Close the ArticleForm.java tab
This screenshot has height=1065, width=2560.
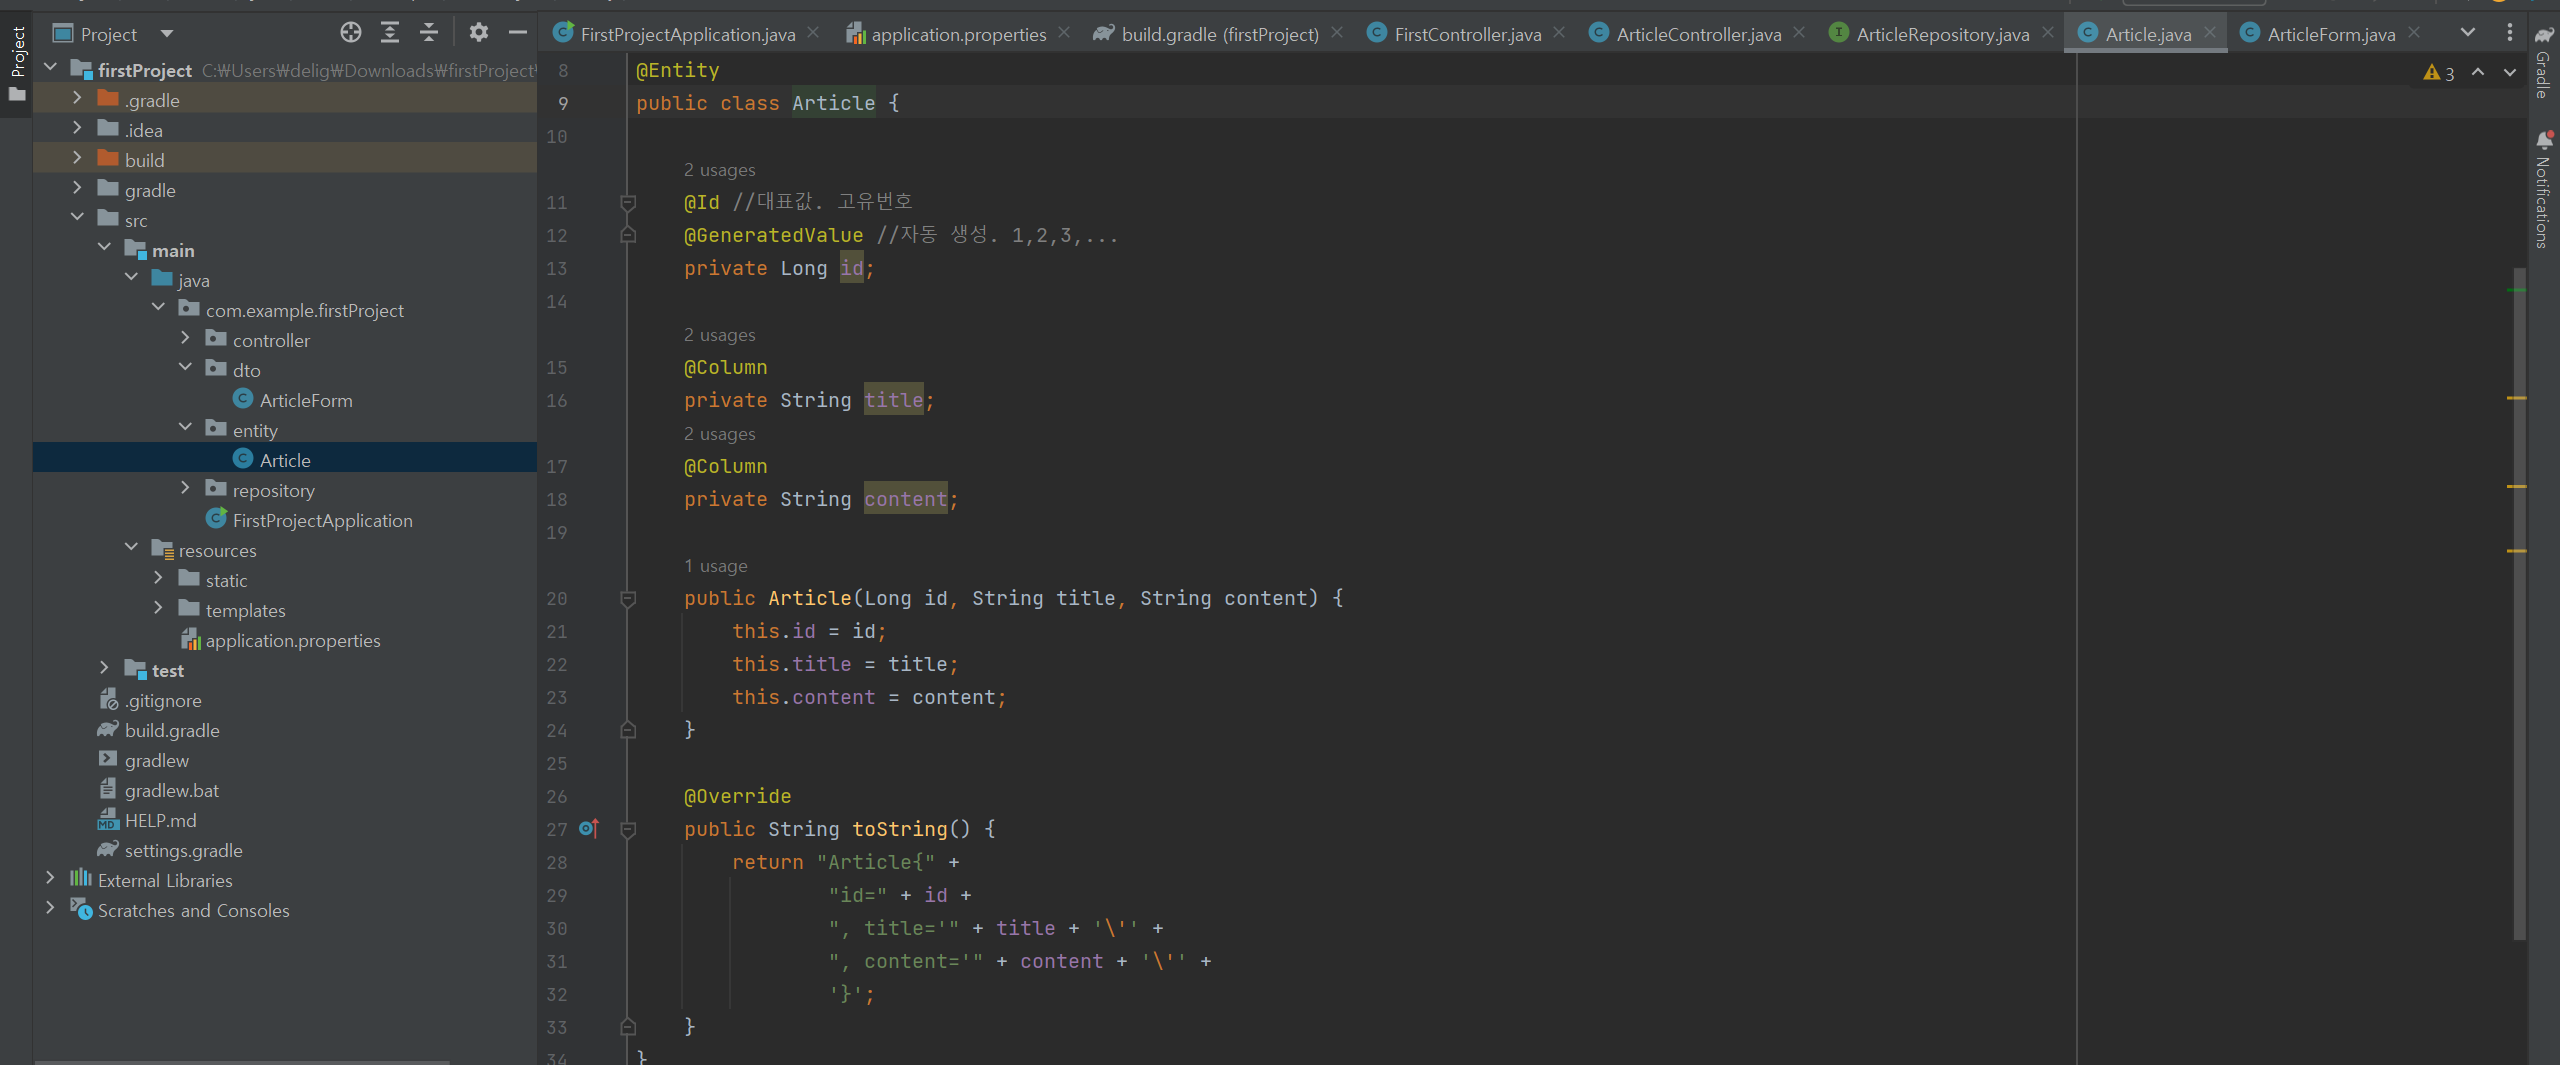[x=2414, y=33]
